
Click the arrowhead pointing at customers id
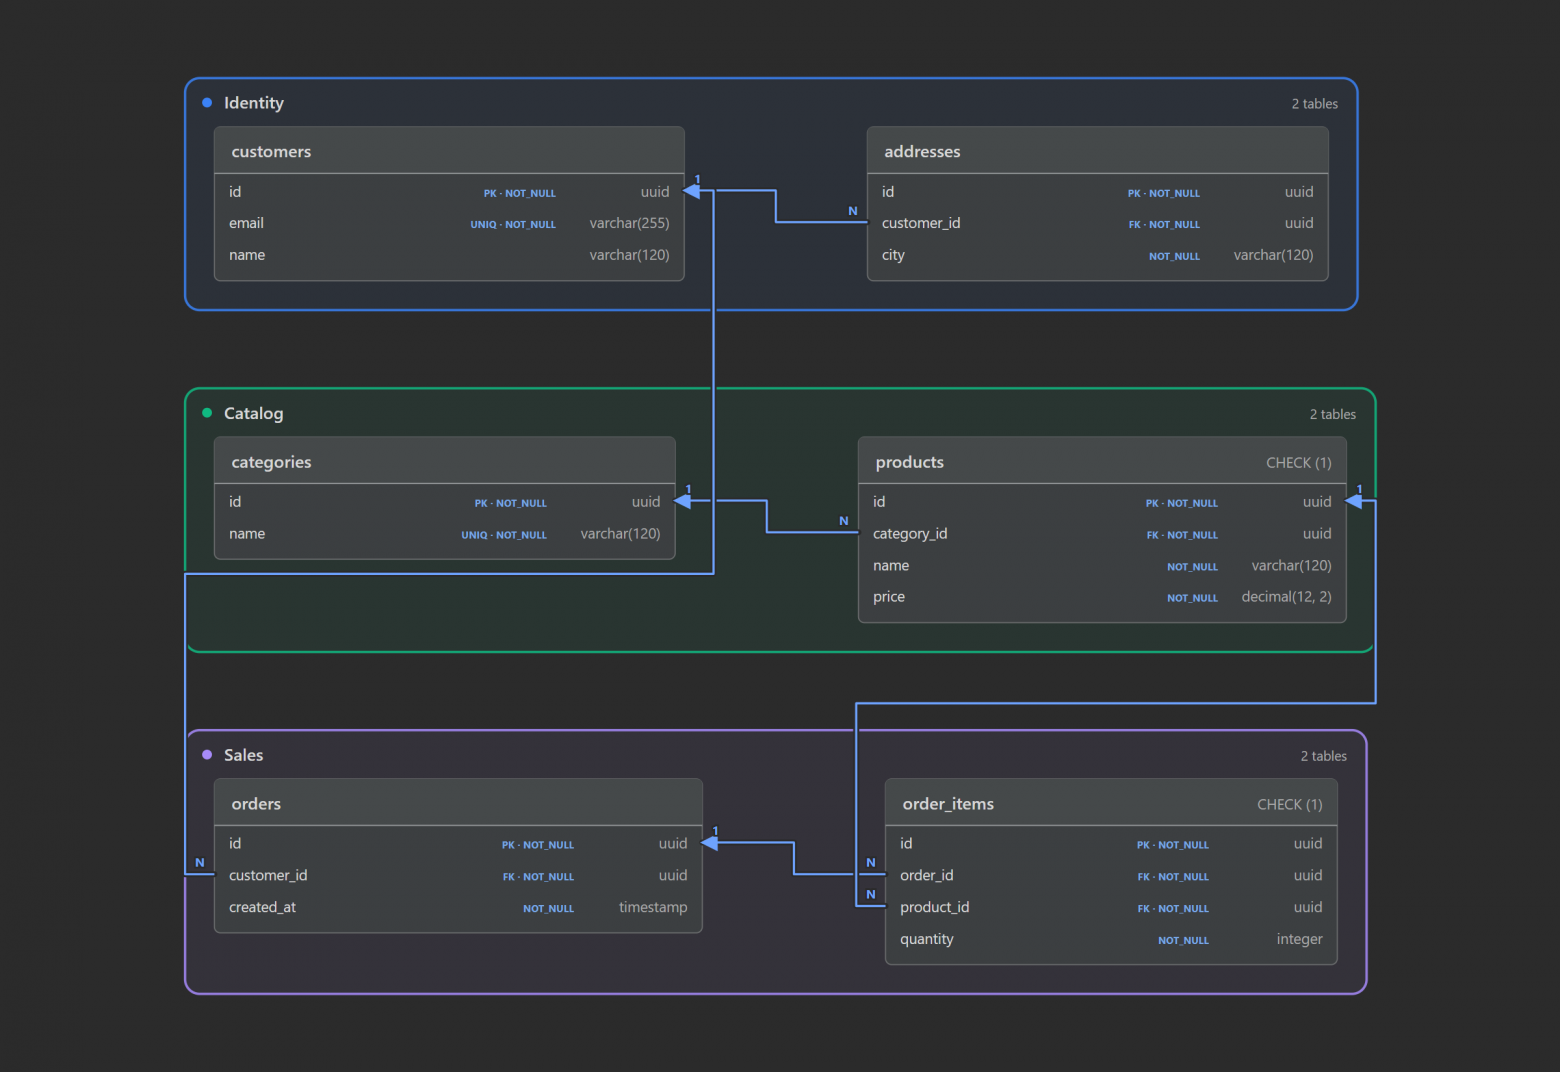[691, 190]
